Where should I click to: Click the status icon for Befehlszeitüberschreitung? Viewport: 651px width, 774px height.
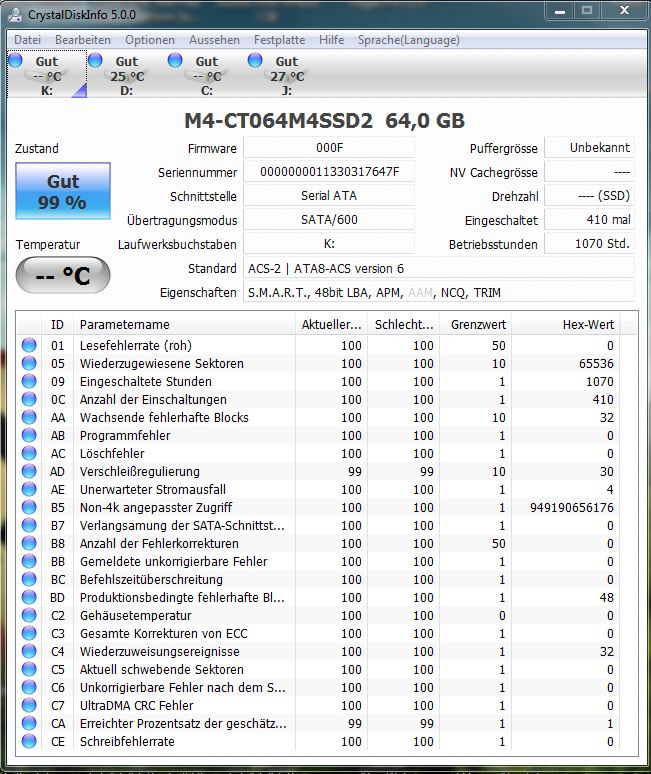[29, 579]
